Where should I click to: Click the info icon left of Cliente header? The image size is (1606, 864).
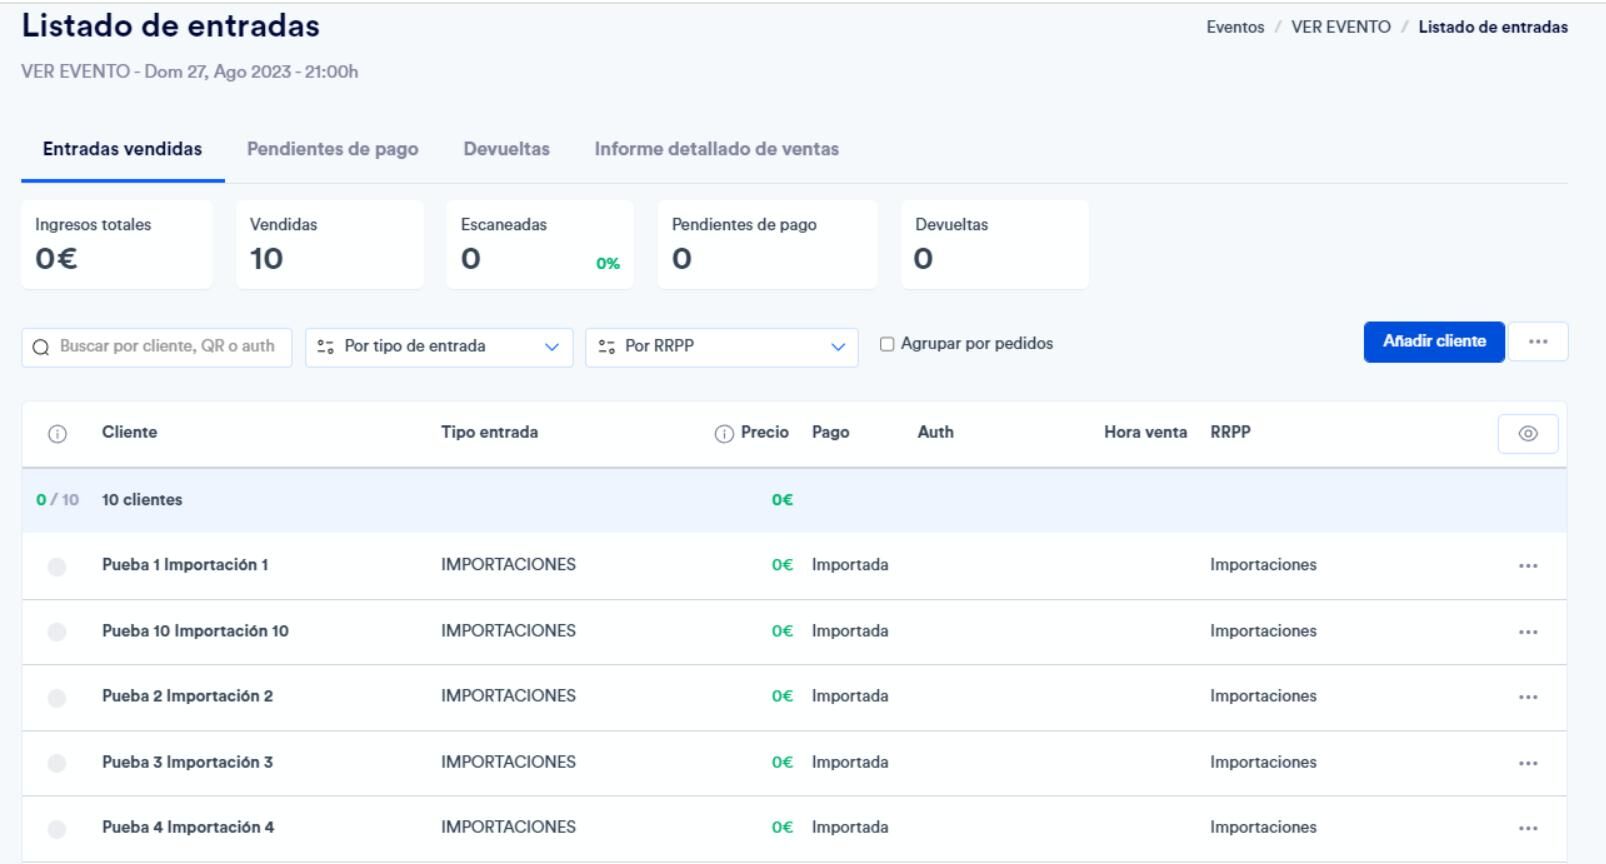pyautogui.click(x=57, y=434)
